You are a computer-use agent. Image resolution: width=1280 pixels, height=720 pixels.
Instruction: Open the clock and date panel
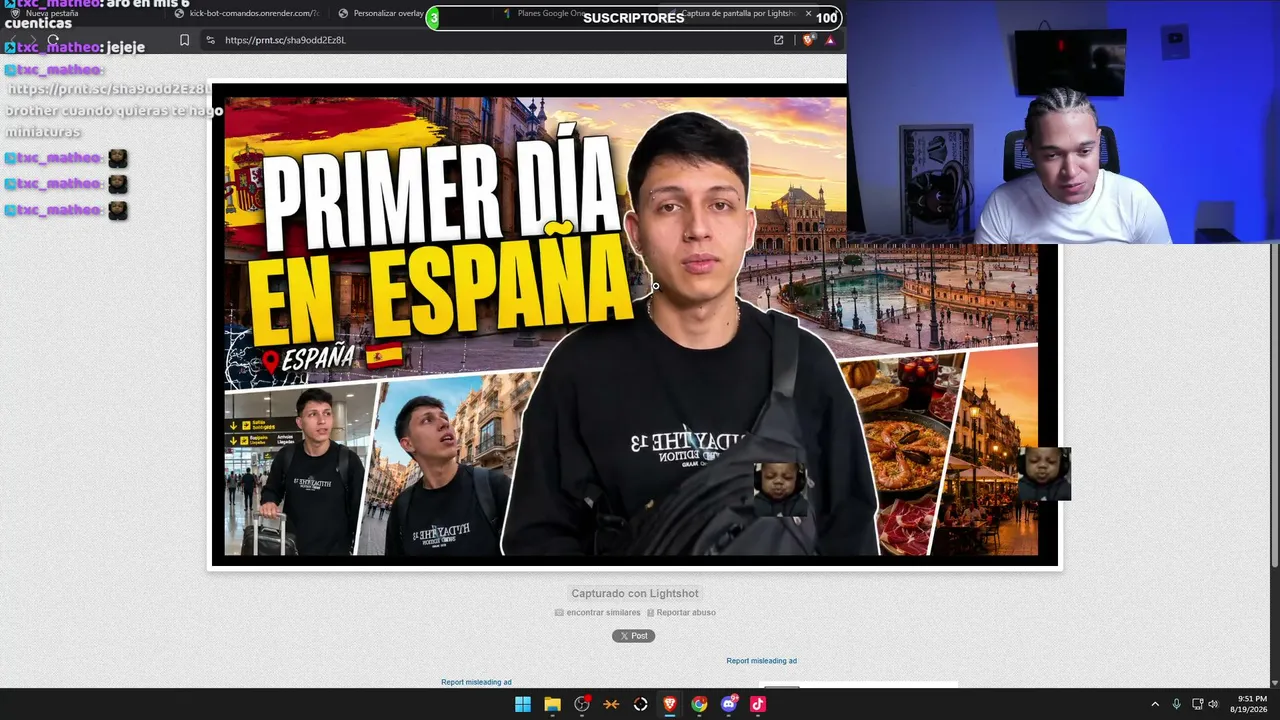(x=1252, y=704)
